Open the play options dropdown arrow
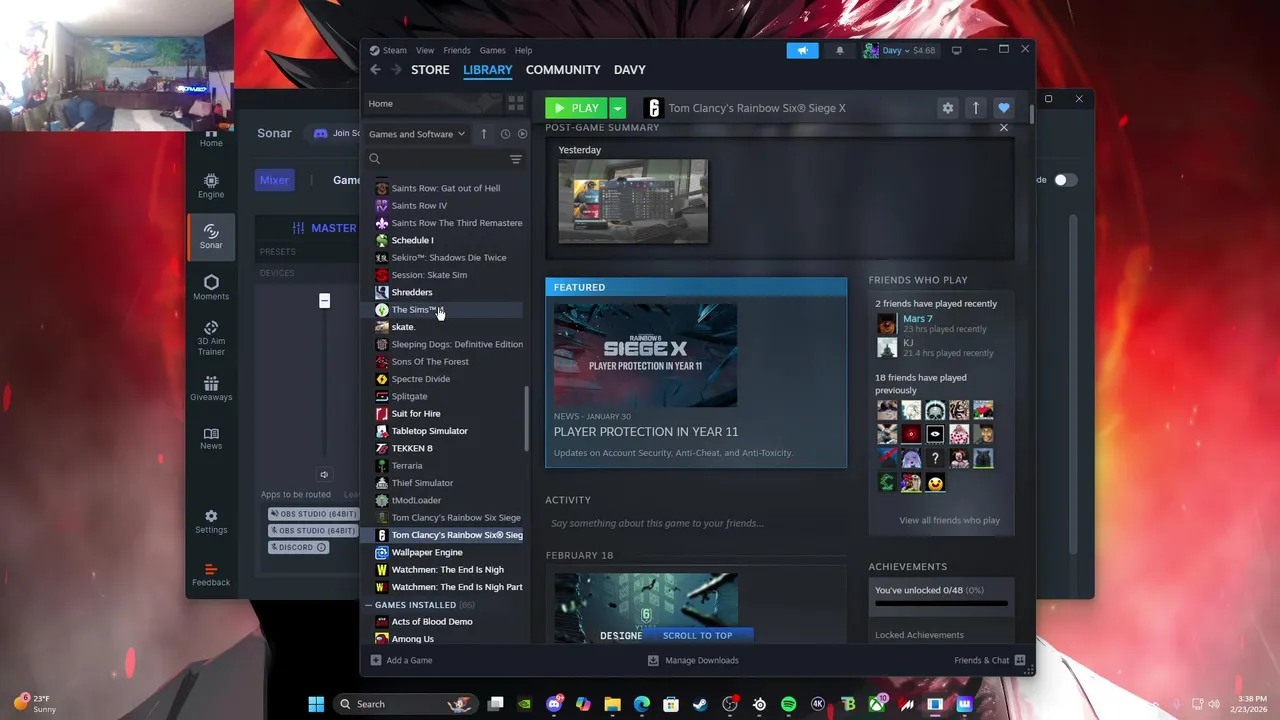The image size is (1280, 720). (618, 108)
